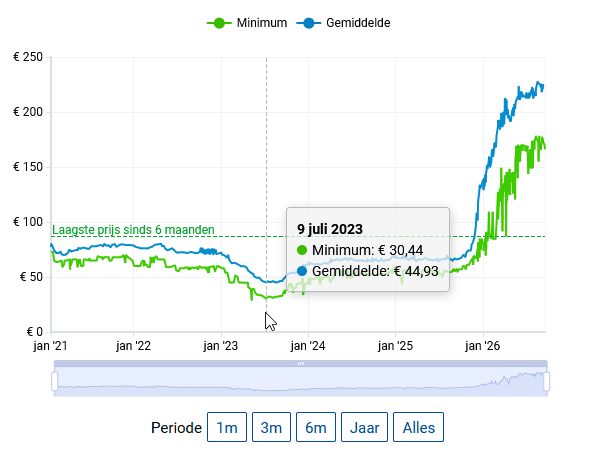
Task: Click the jan '21 axis label
Action: 51,346
